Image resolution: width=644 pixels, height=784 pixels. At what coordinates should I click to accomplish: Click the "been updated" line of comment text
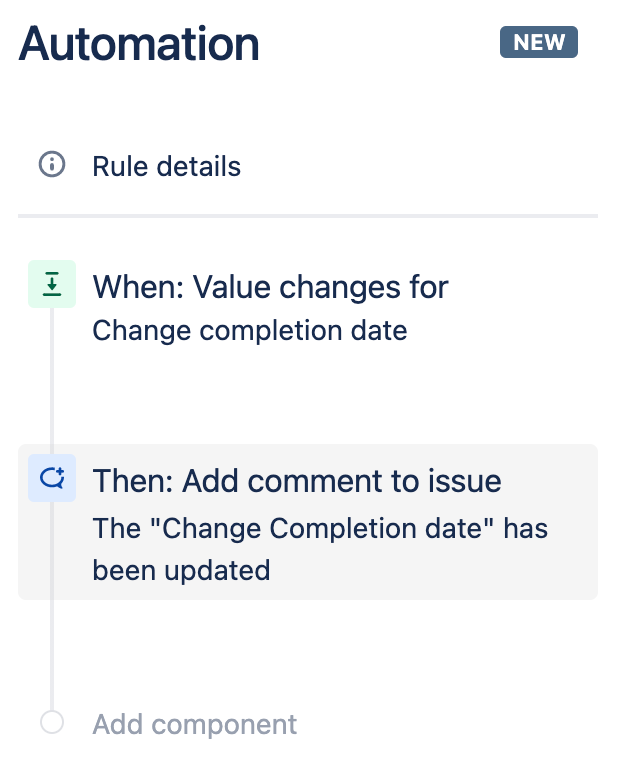click(182, 570)
